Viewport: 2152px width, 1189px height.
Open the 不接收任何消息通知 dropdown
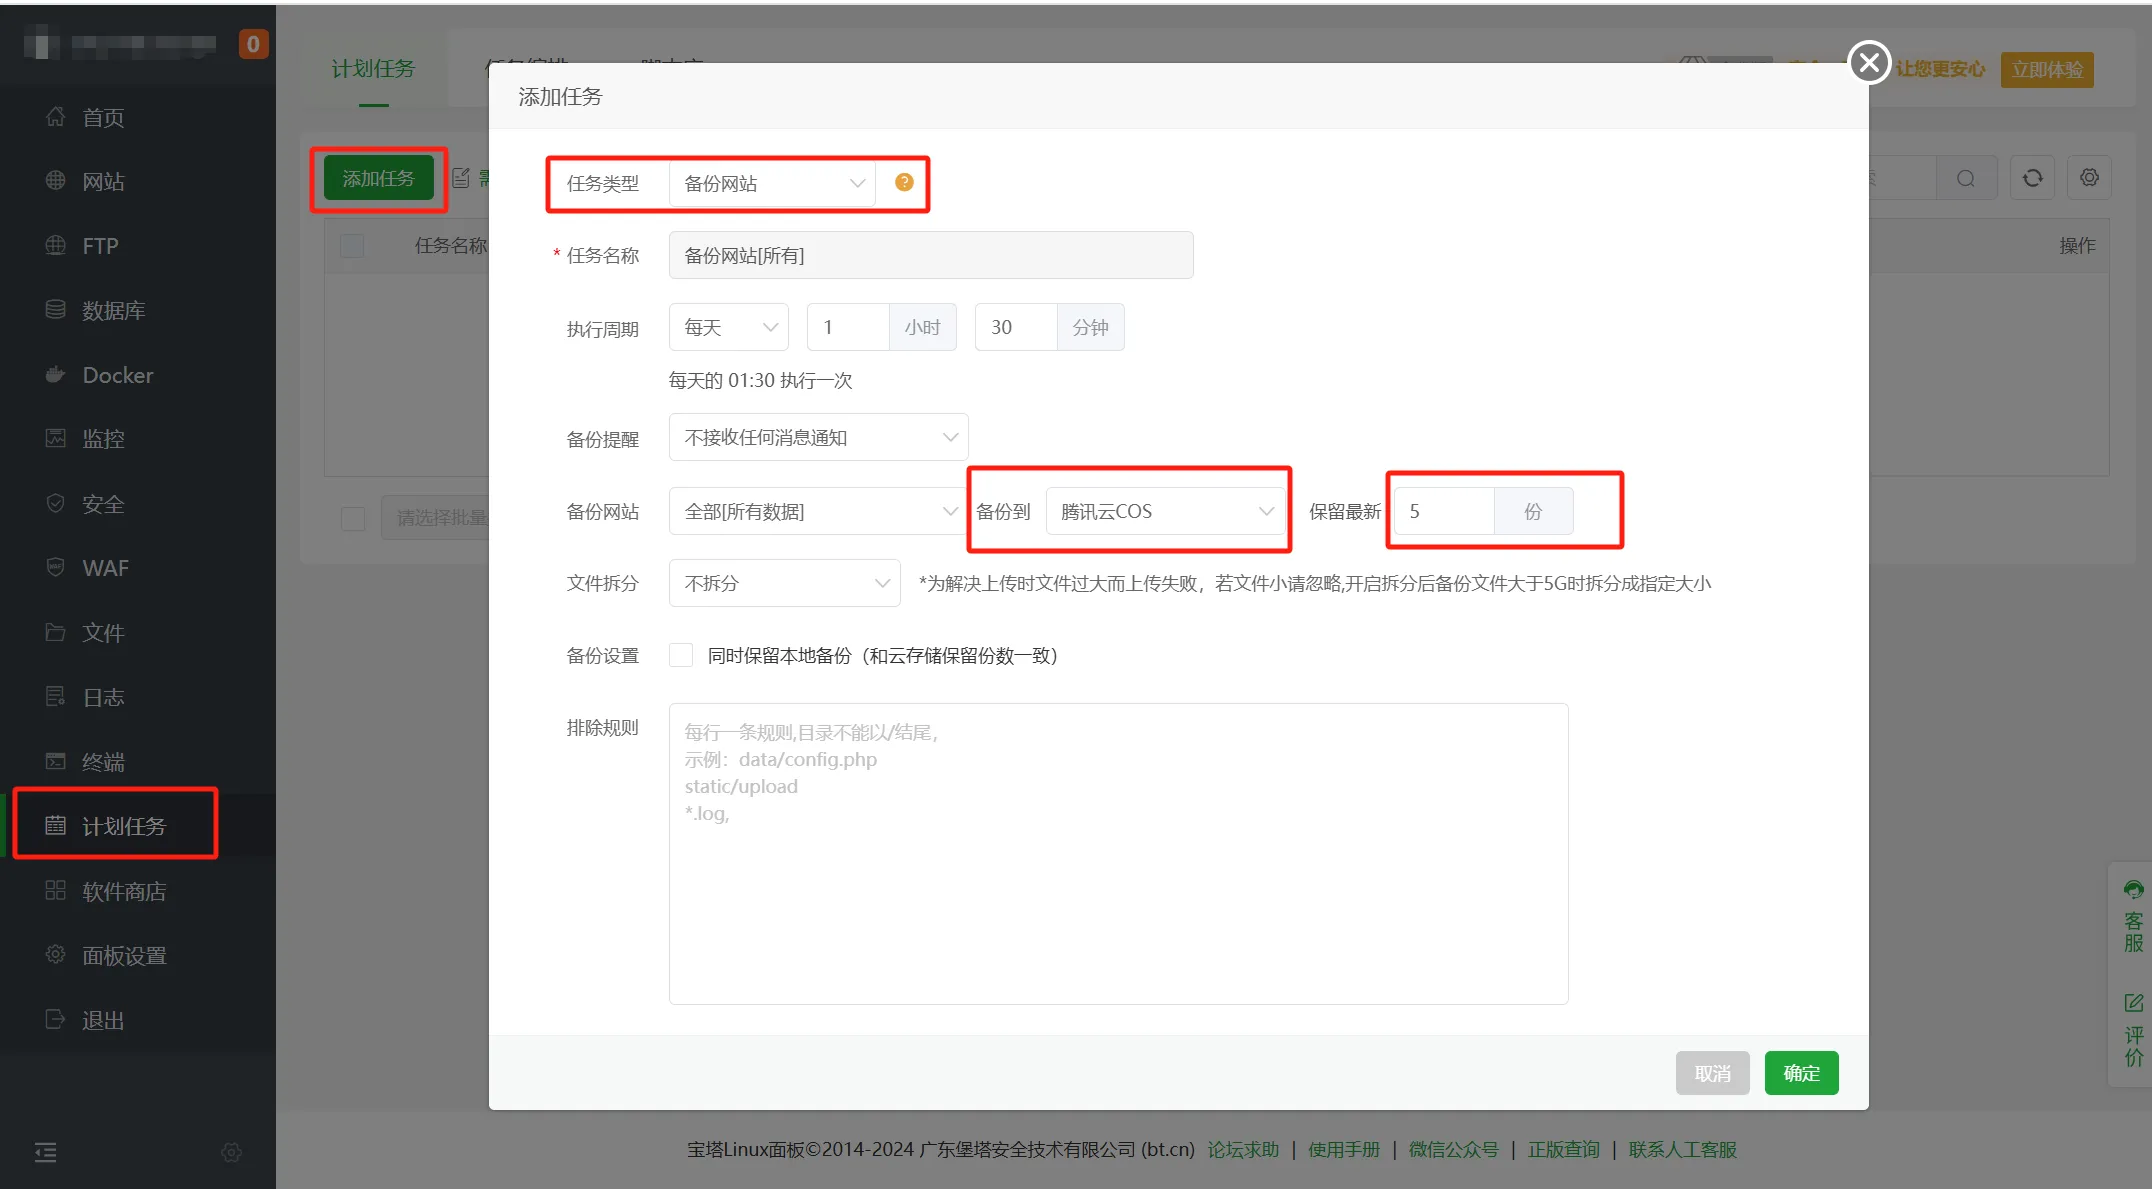[x=819, y=437]
